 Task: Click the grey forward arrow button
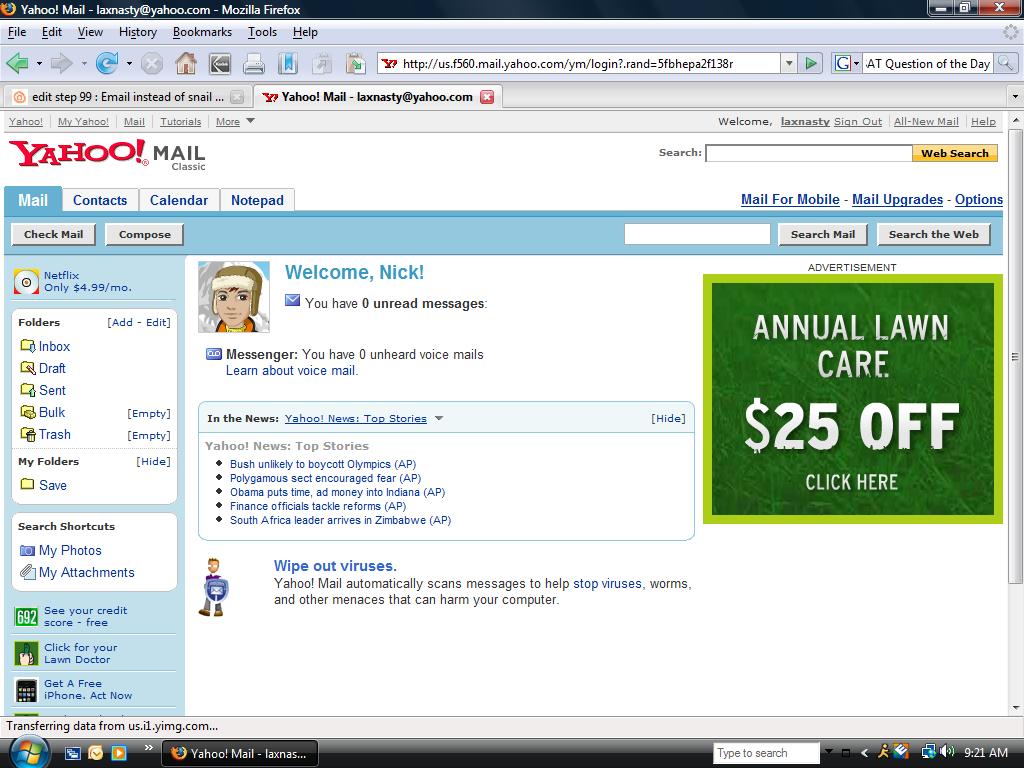point(62,63)
